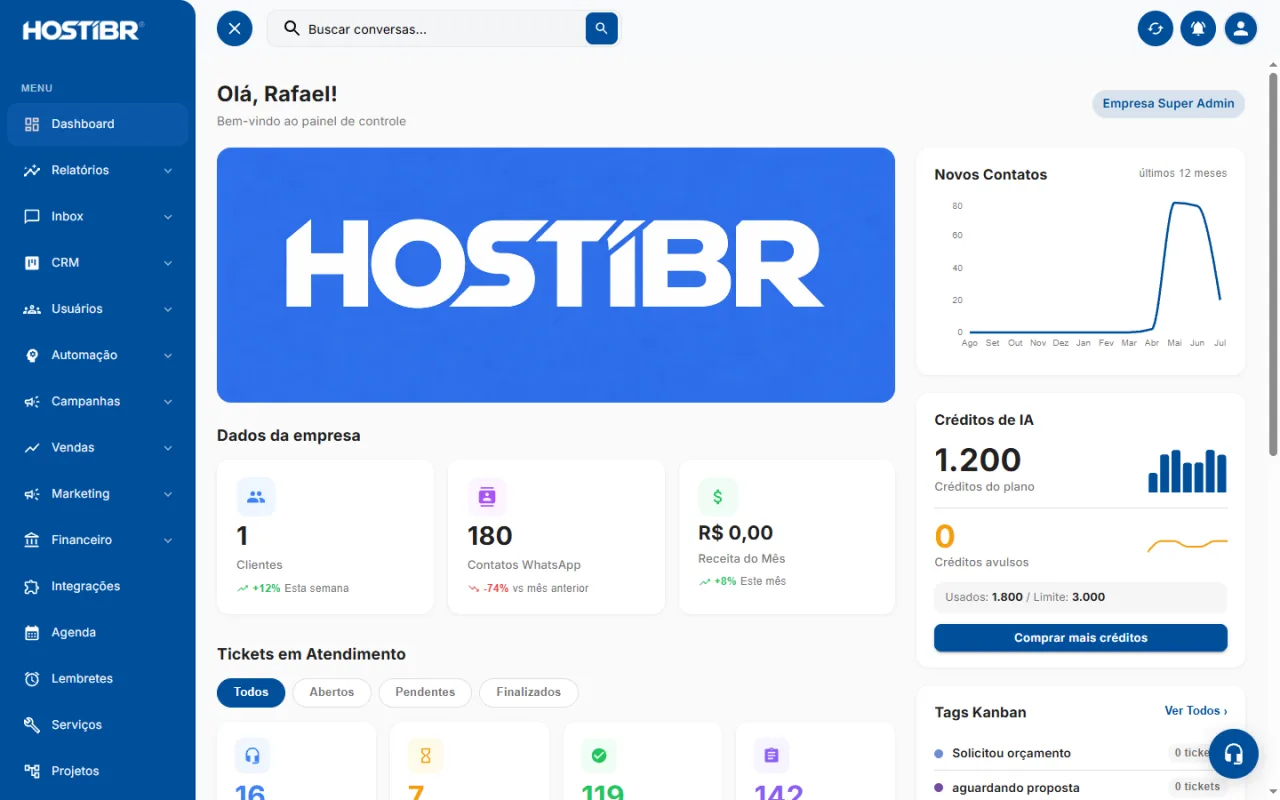Expand the Relatórios submenu chevron
The width and height of the screenshot is (1280, 800).
tap(168, 171)
